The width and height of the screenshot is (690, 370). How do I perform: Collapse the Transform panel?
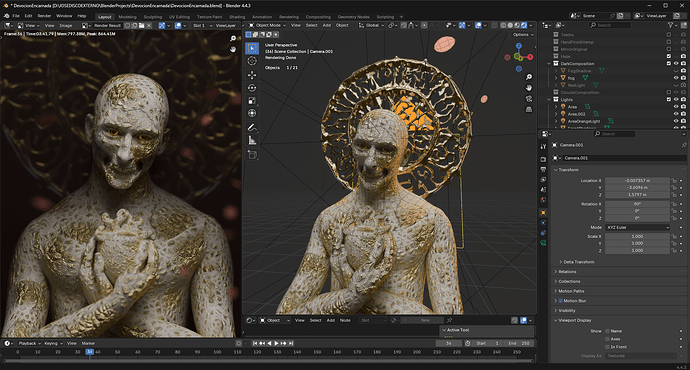[x=618, y=170]
